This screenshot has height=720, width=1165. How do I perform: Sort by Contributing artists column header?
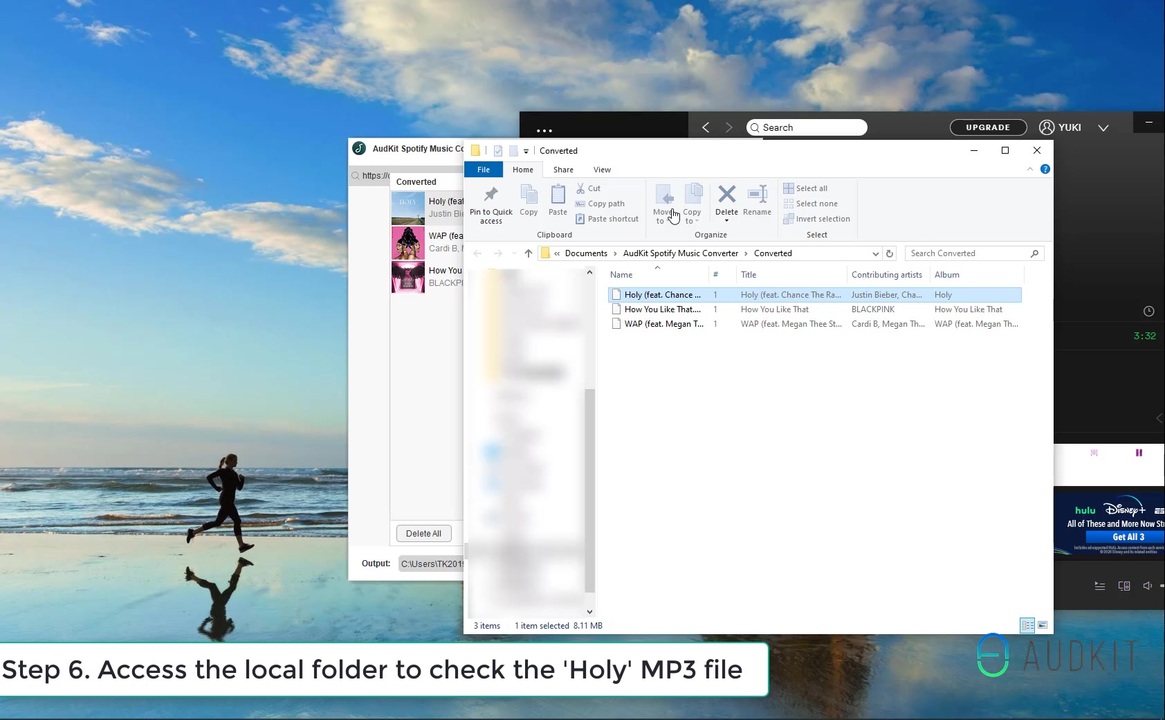pos(886,275)
